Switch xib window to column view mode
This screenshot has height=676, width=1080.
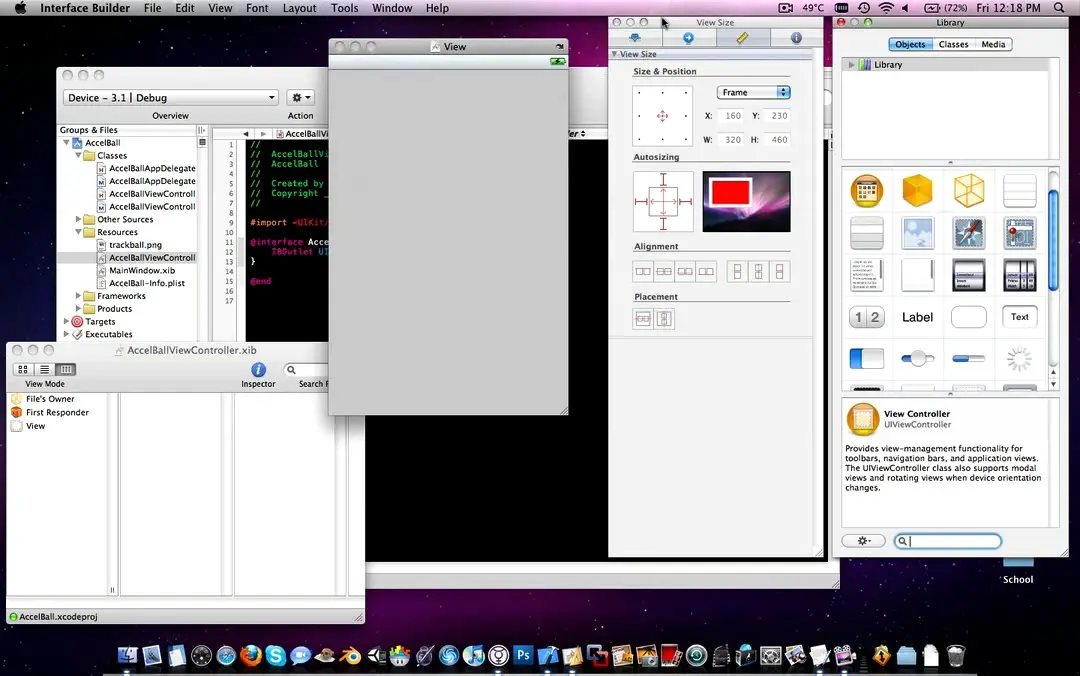point(66,370)
